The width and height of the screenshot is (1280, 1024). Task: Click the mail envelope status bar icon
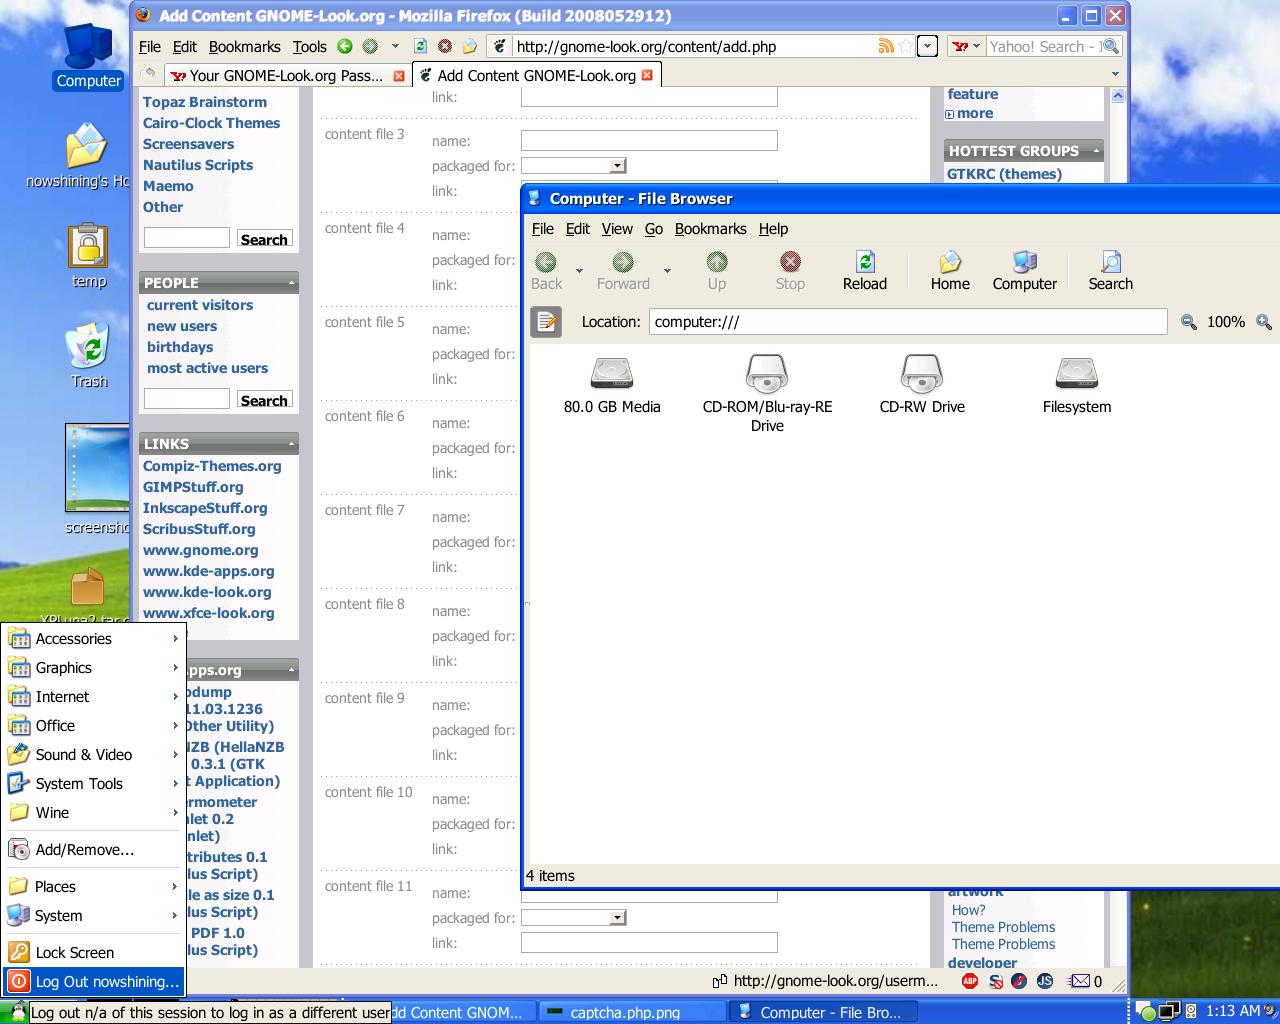coord(1080,981)
